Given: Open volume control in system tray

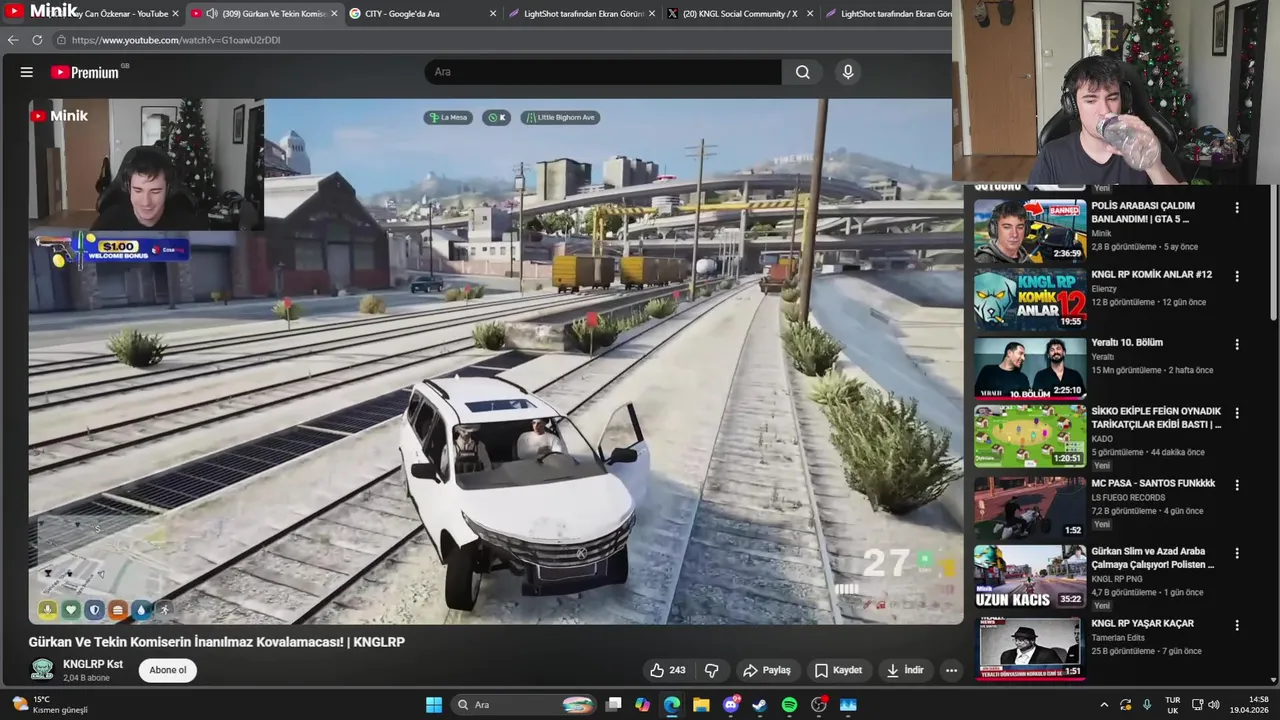Looking at the screenshot, I should (x=1214, y=705).
